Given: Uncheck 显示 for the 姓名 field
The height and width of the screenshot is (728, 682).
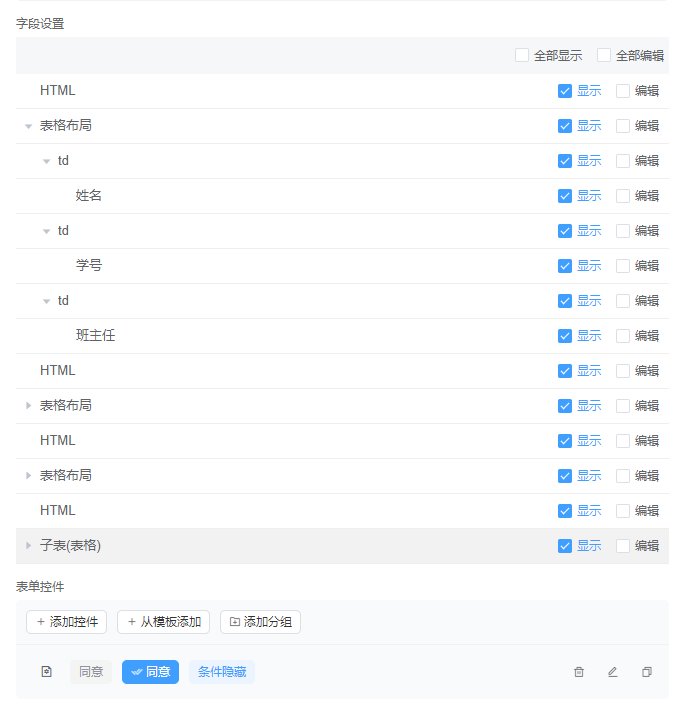Looking at the screenshot, I should pos(565,196).
